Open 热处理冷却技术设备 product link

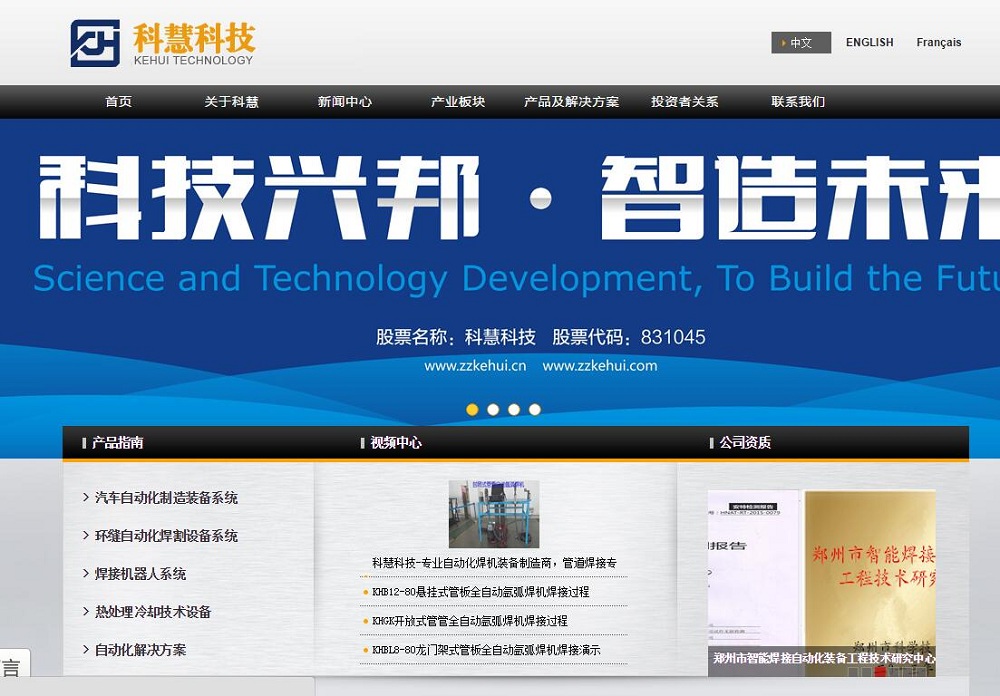point(153,612)
